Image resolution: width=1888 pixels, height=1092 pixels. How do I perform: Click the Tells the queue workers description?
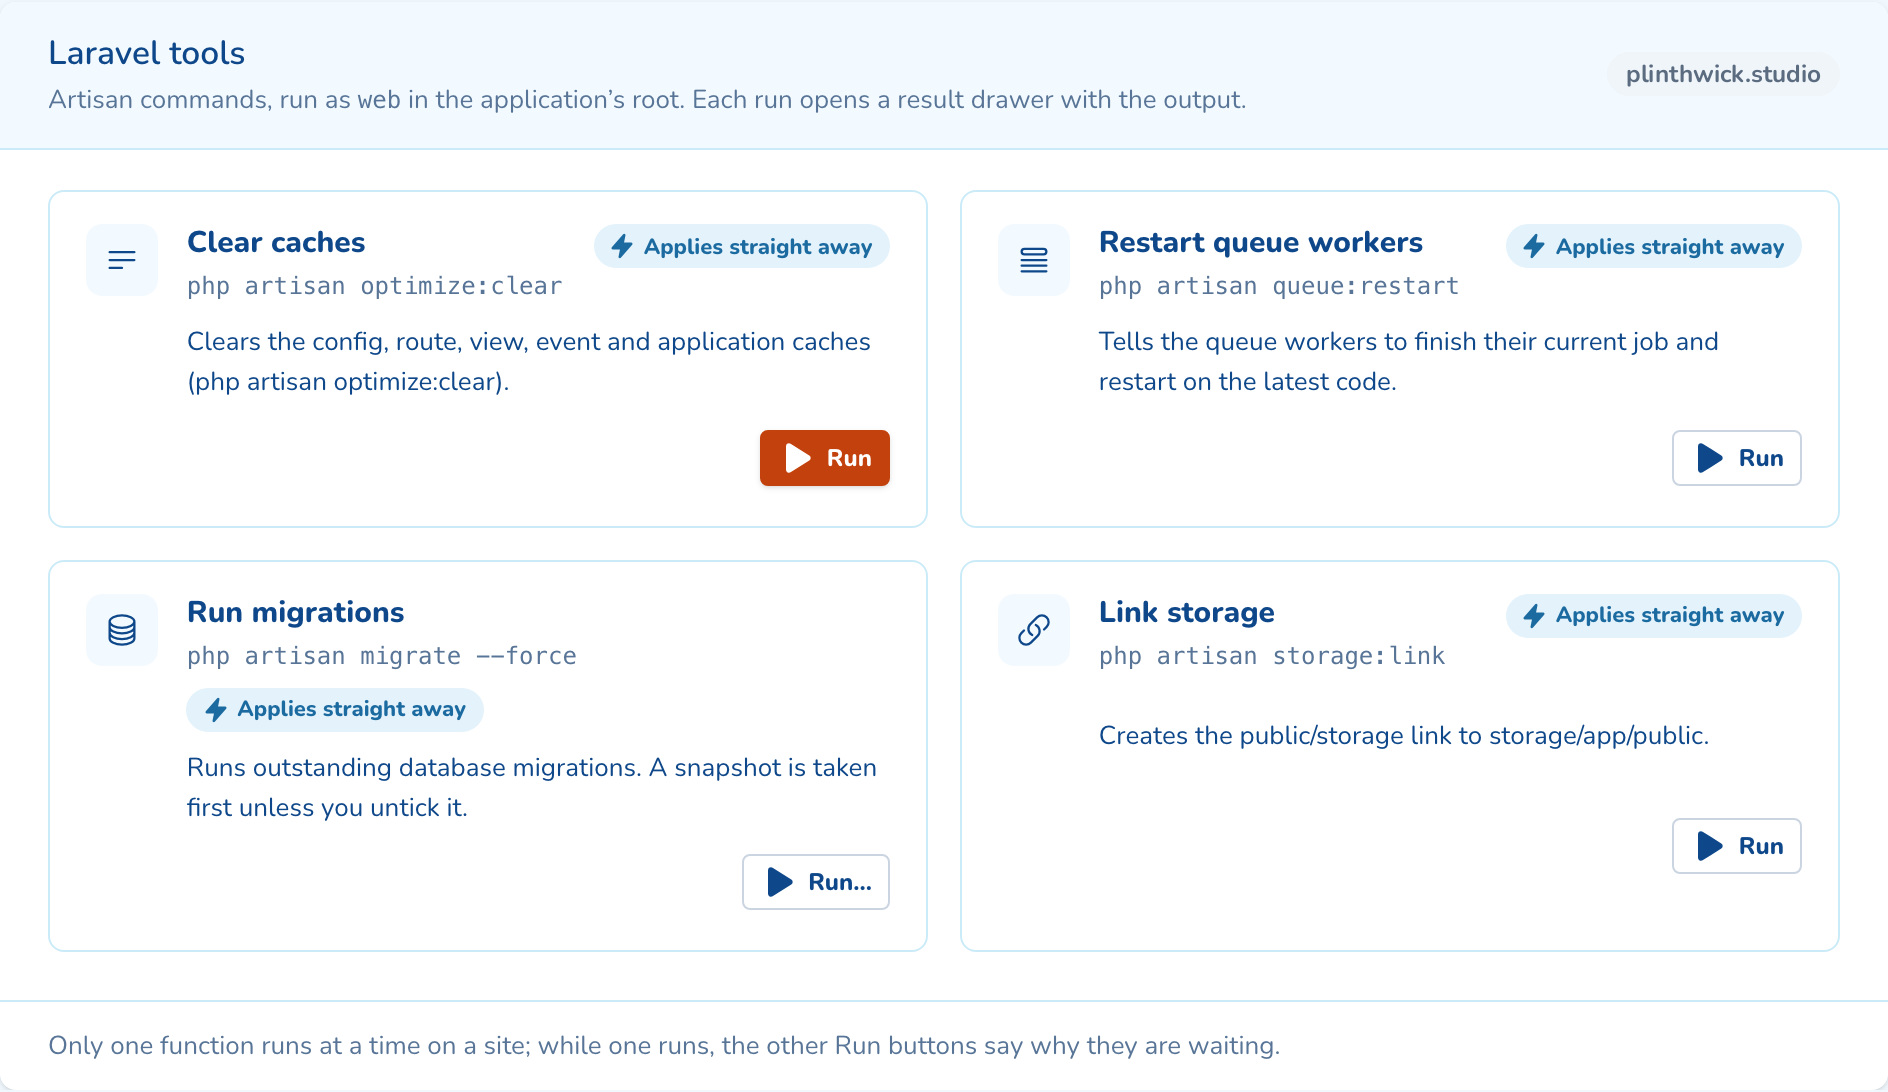coord(1409,362)
